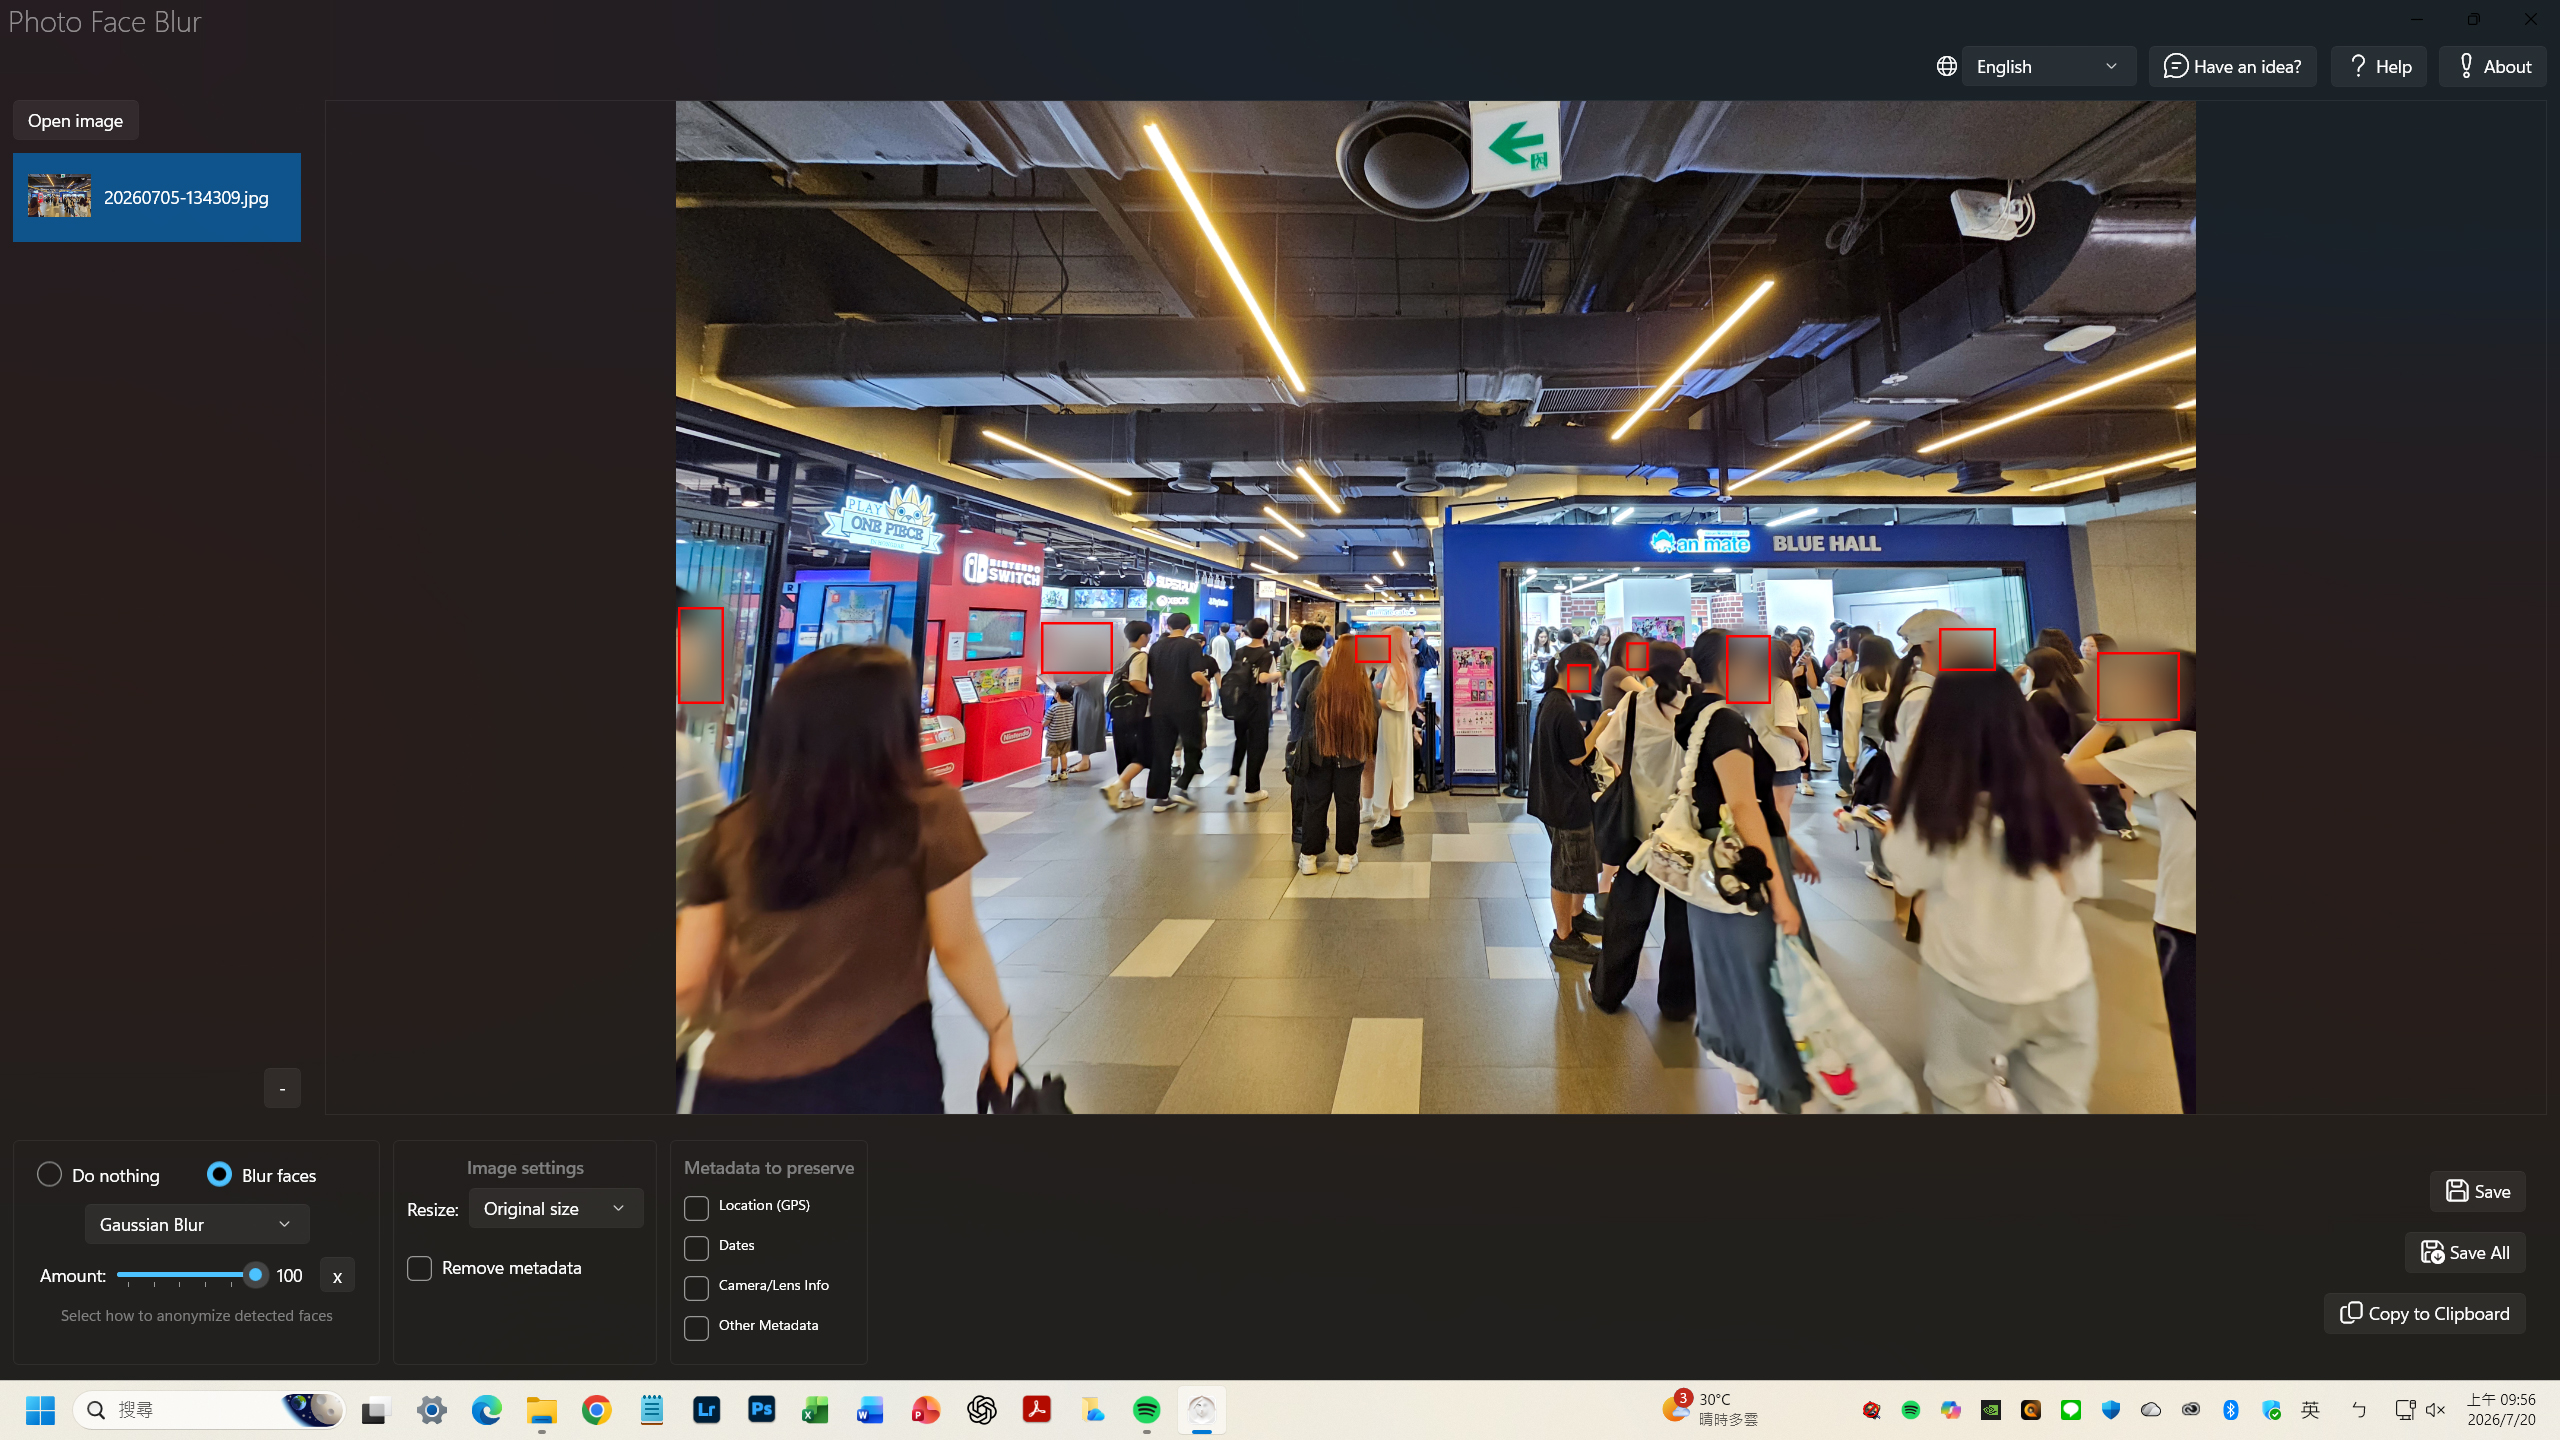This screenshot has width=2560, height=1440.
Task: Select the Do nothing radio option
Action: coord(49,1174)
